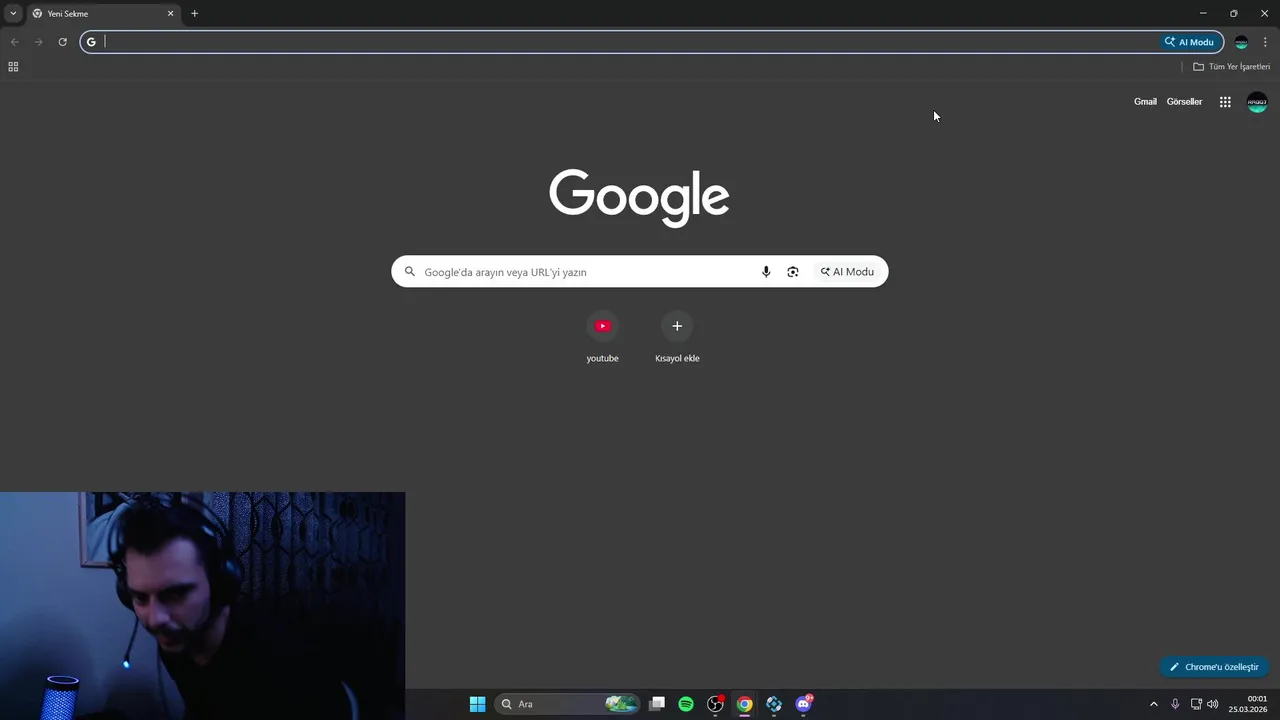Open Task View in the taskbar

pyautogui.click(x=657, y=704)
